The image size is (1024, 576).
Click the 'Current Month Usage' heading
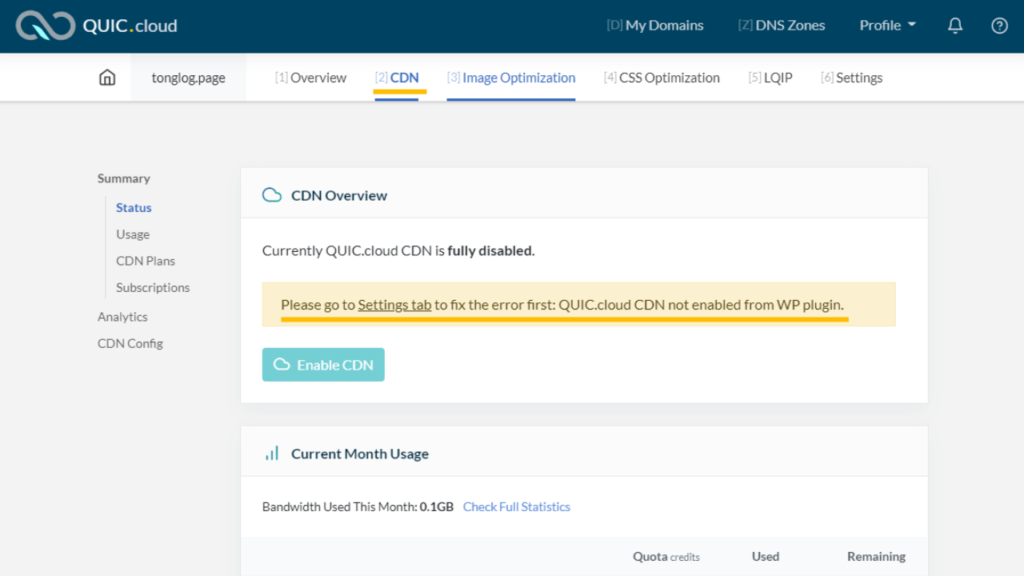click(x=360, y=453)
